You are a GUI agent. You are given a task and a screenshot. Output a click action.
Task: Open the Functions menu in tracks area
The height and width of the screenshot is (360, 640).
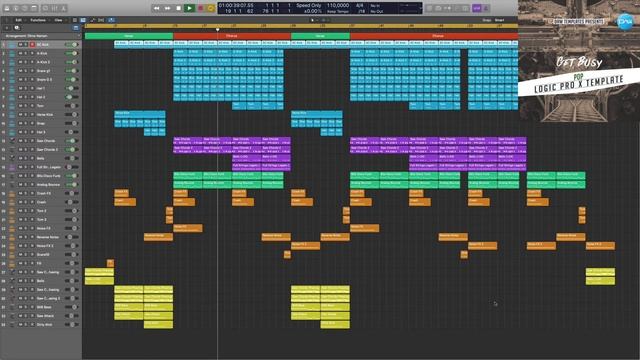coord(39,20)
